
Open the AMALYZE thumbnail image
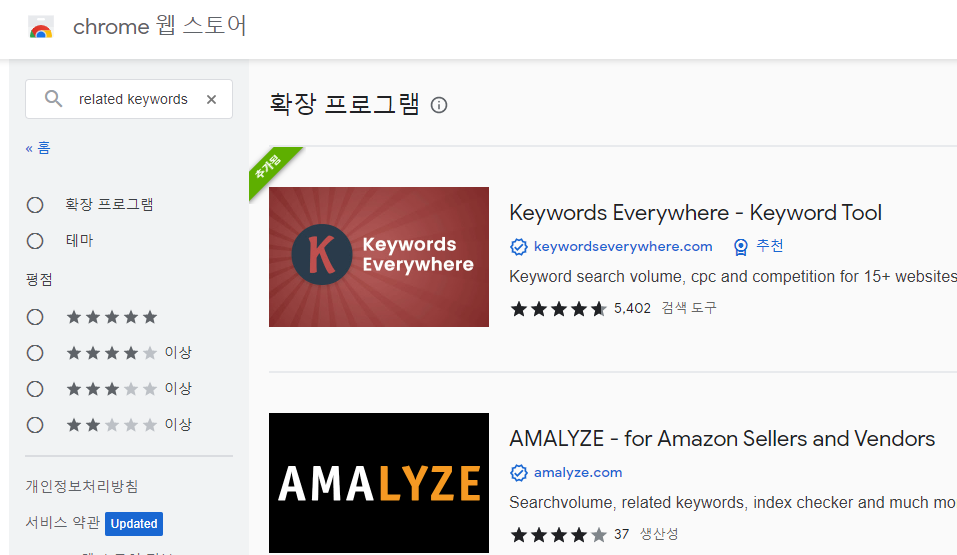click(378, 483)
